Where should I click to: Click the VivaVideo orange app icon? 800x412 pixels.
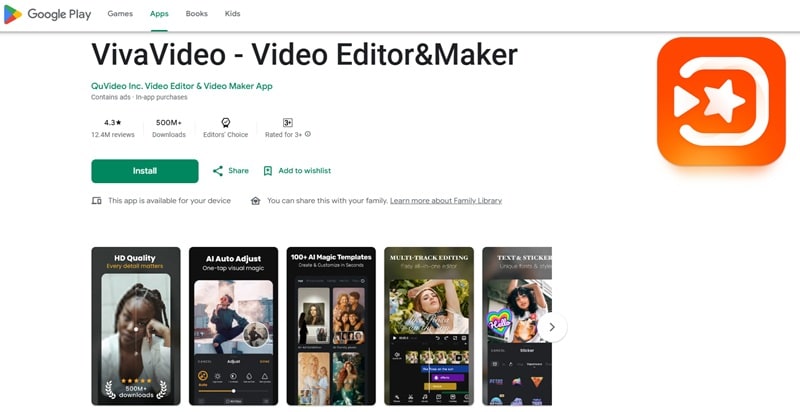721,101
